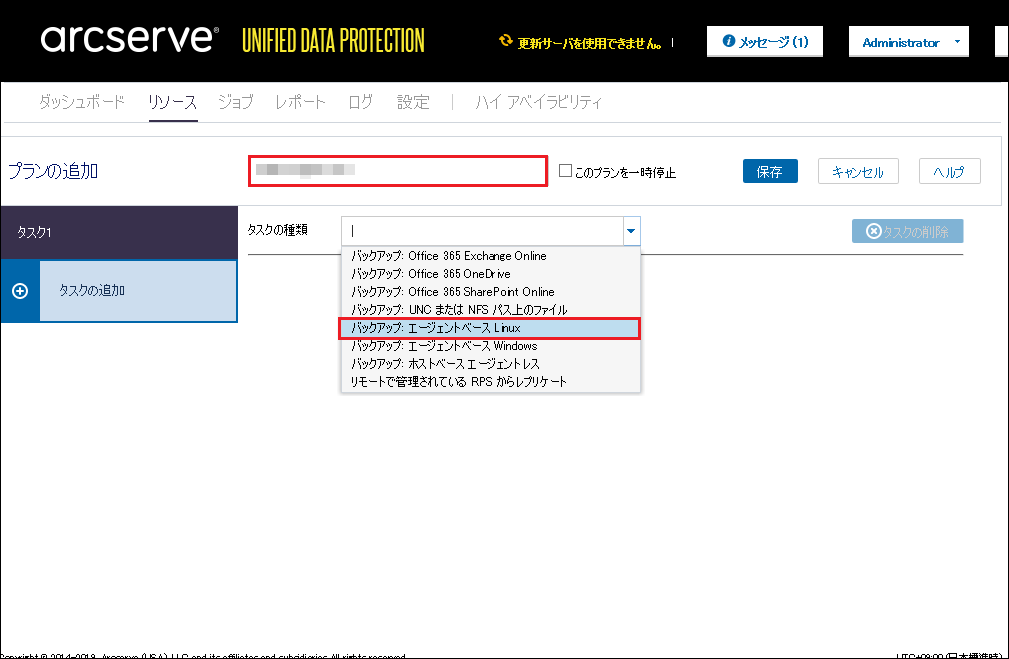Click the タスクの削除 button
Viewport: 1009px width, 659px height.
pos(907,231)
